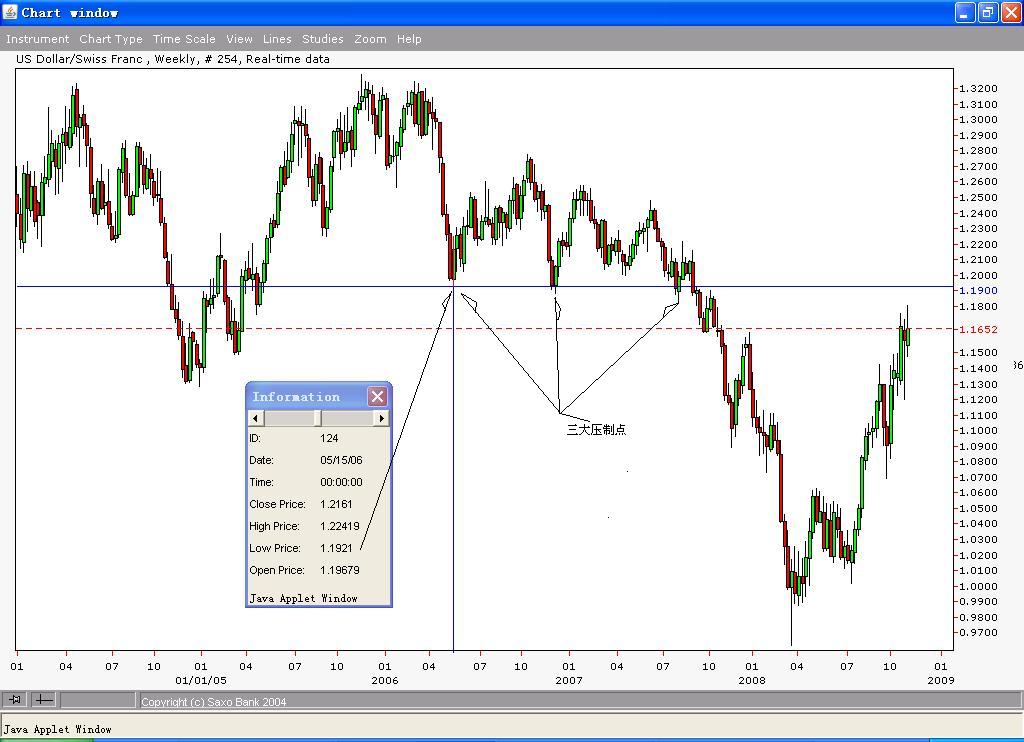Click the 1.1900 price axis label

tap(978, 291)
